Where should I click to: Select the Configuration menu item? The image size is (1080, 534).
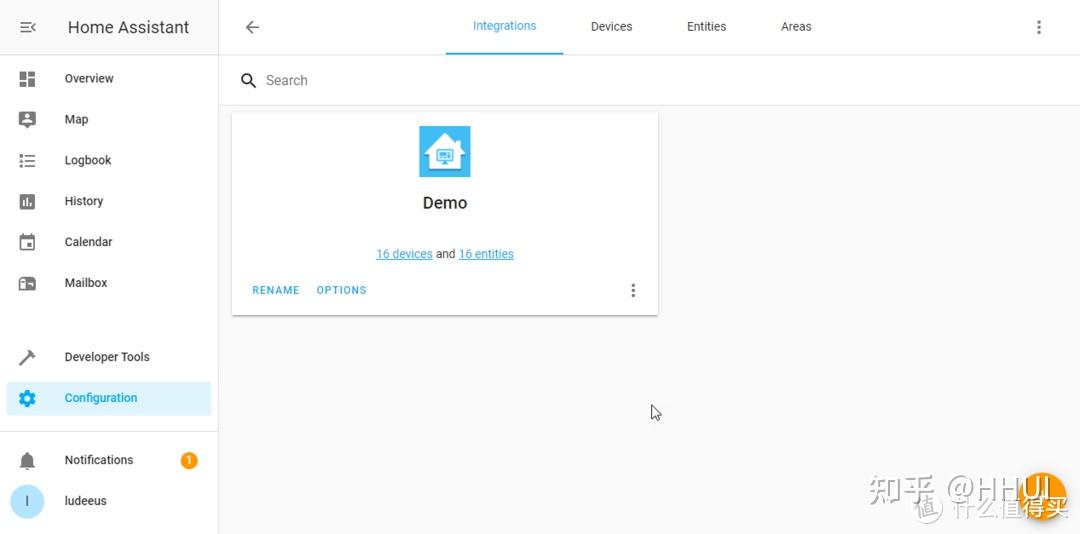(x=109, y=398)
